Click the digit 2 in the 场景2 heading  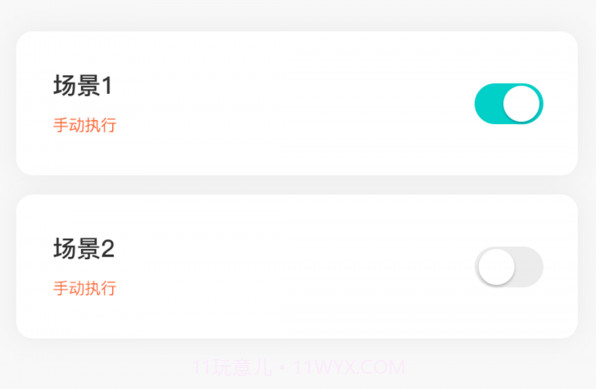tap(108, 249)
